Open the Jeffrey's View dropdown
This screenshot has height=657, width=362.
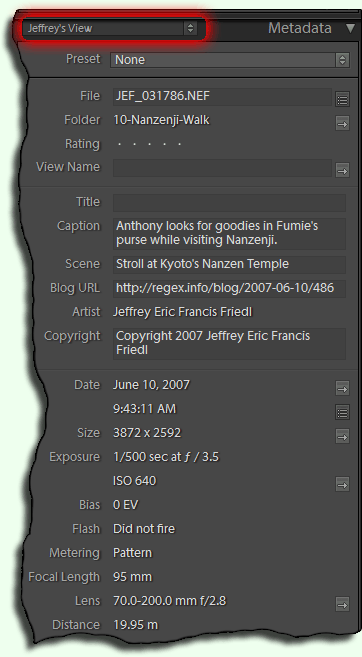pos(110,28)
